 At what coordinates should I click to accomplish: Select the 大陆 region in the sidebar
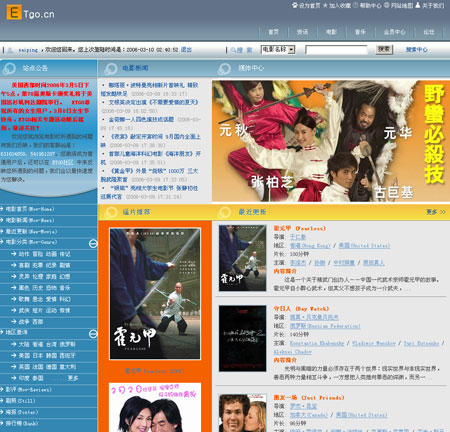(x=24, y=344)
